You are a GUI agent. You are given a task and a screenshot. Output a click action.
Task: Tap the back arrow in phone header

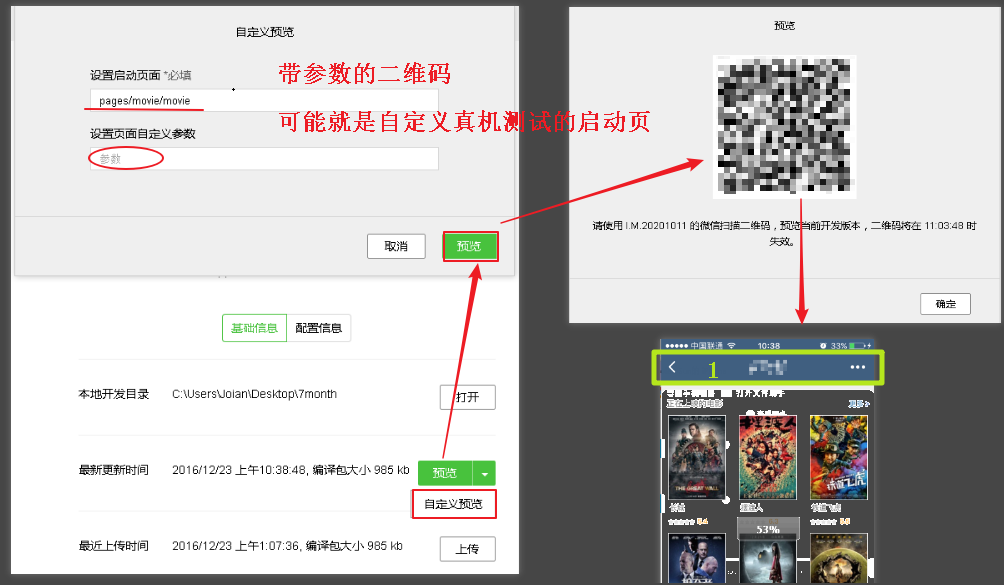(x=673, y=368)
